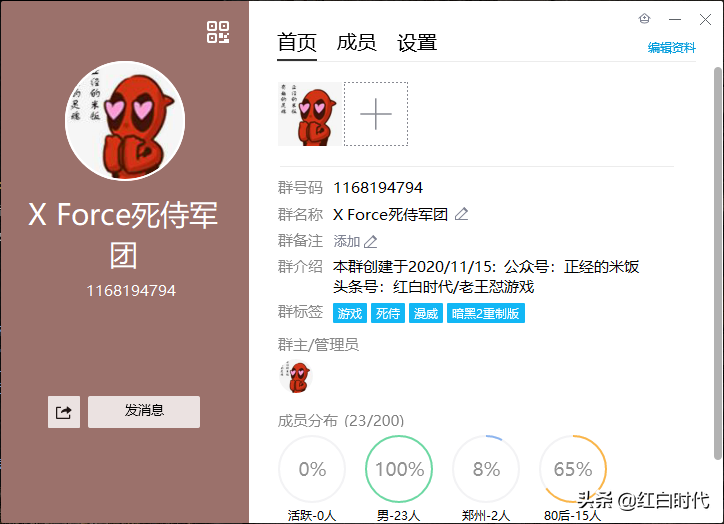This screenshot has height=524, width=724.
Task: Click the 男-23人 label
Action: click(x=398, y=515)
